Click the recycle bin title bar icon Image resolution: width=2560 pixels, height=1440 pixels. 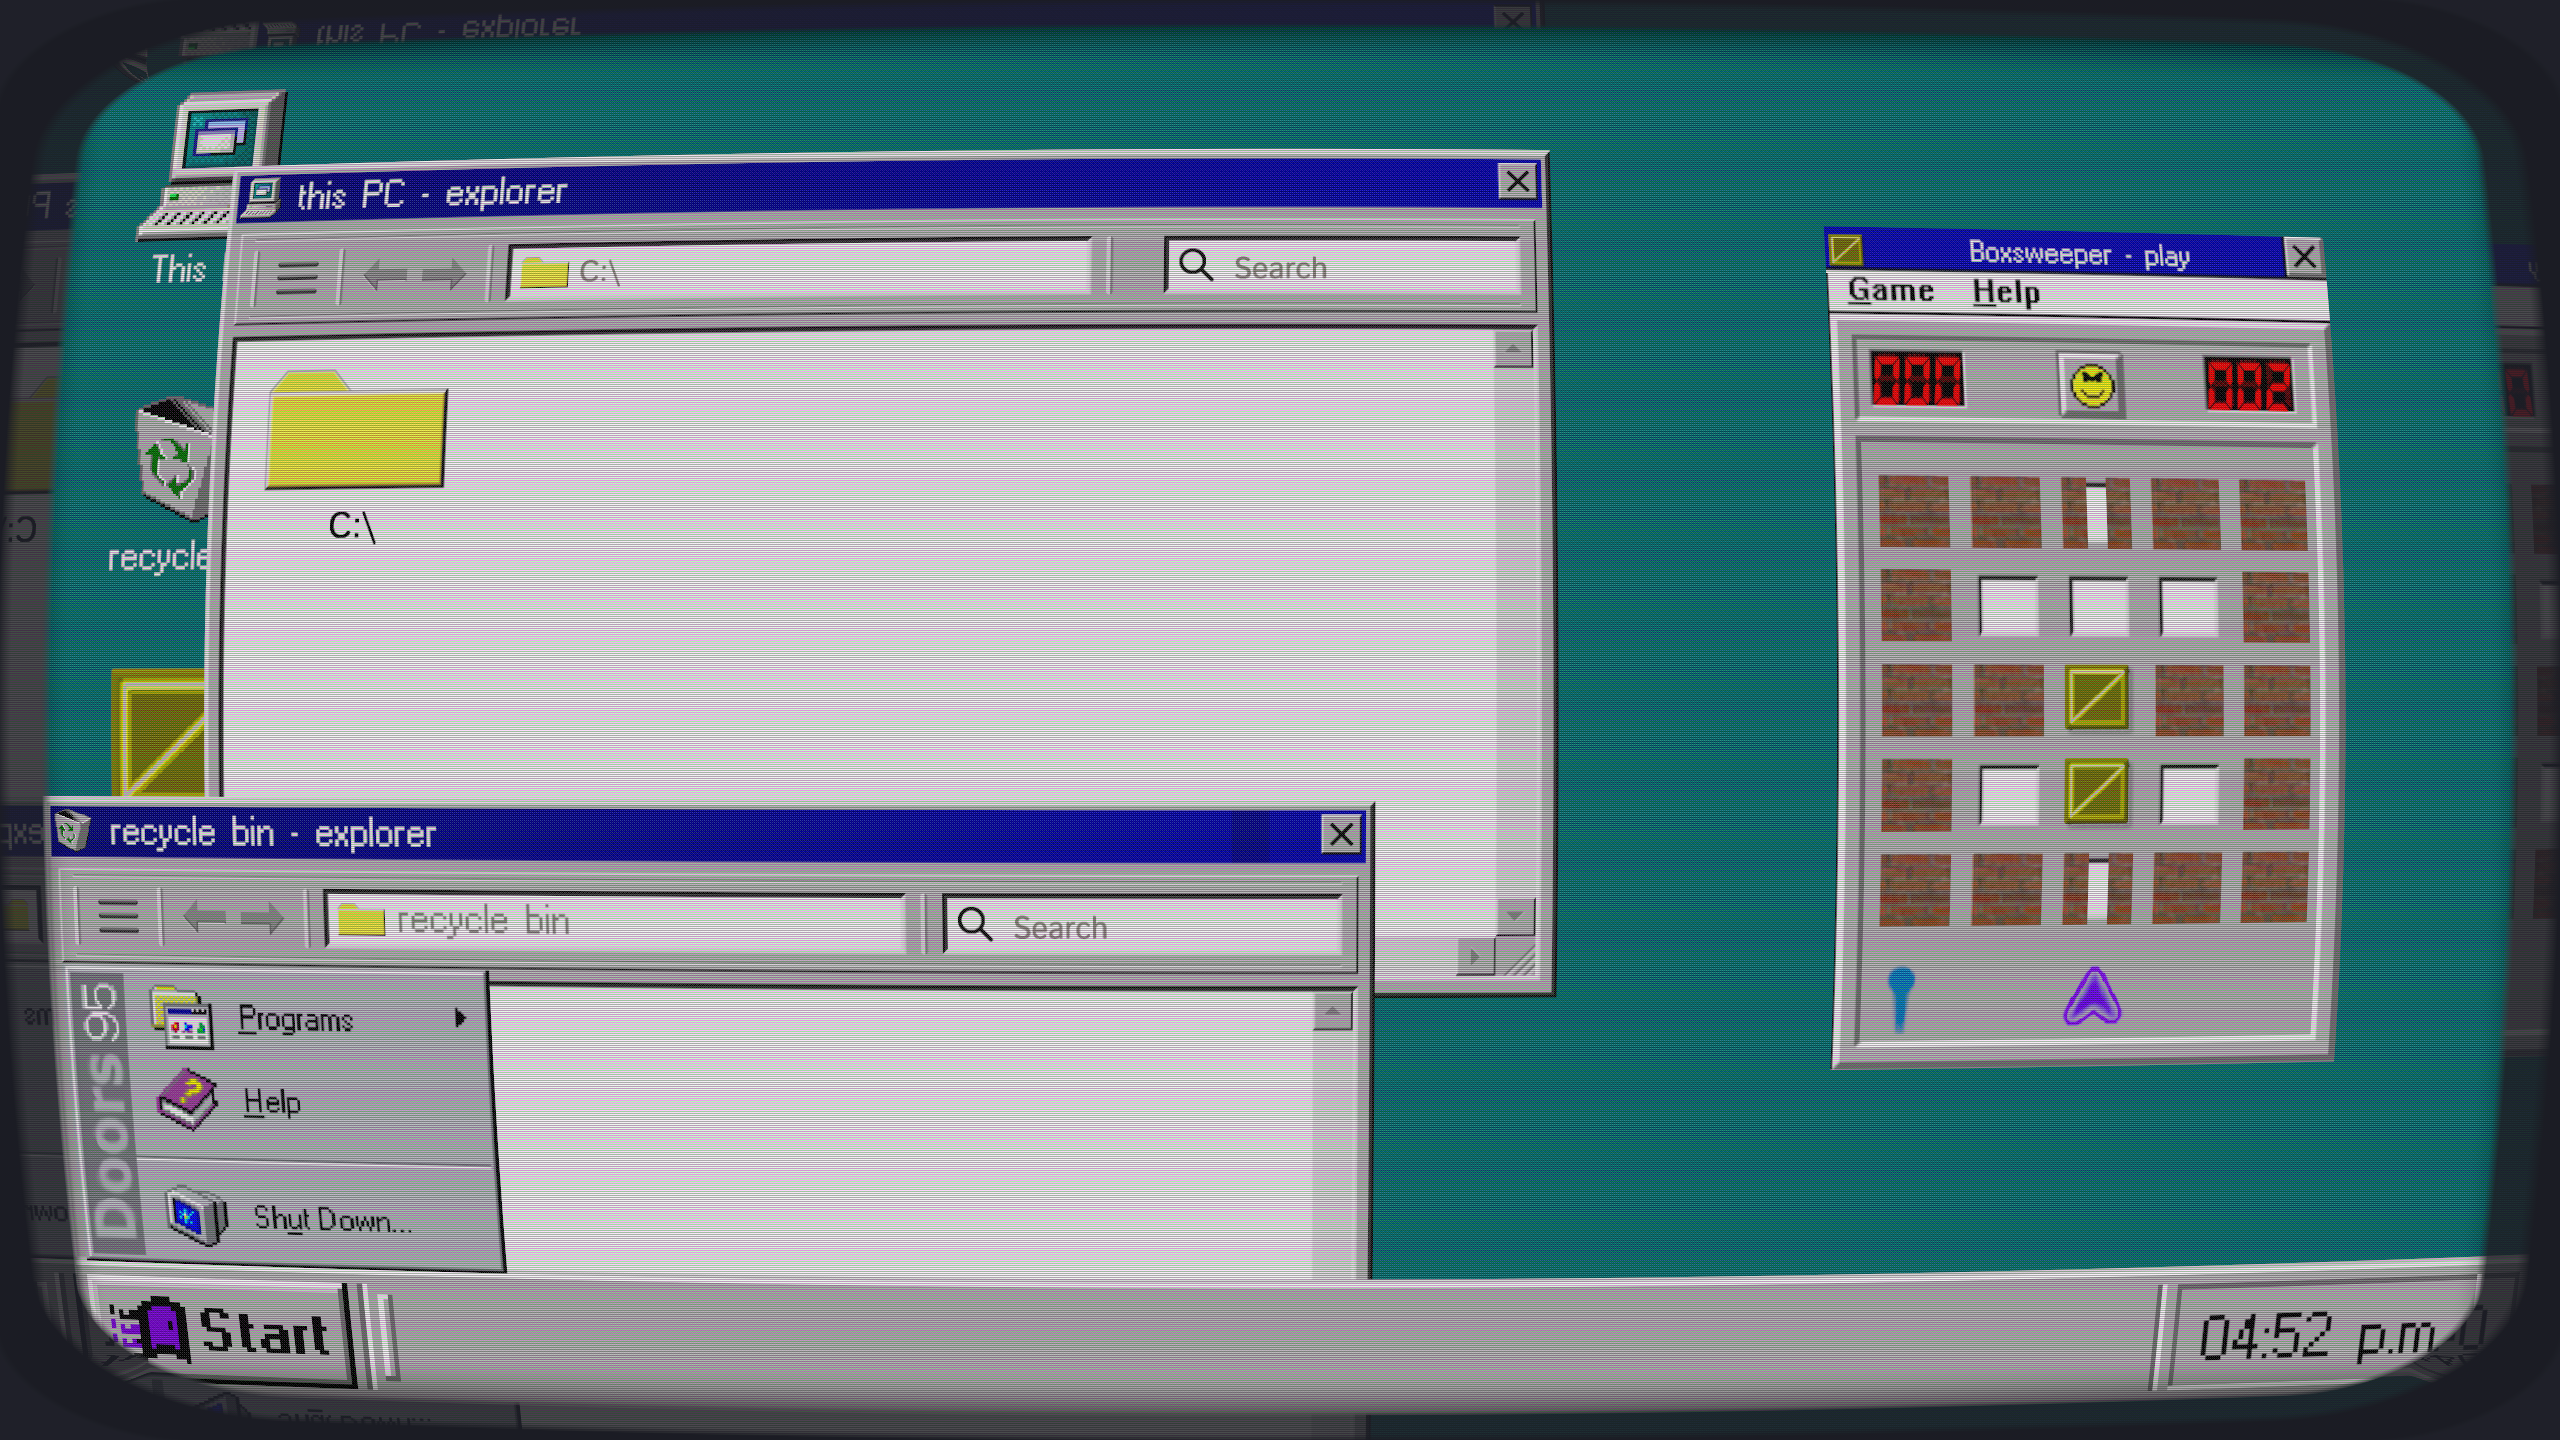[72, 831]
